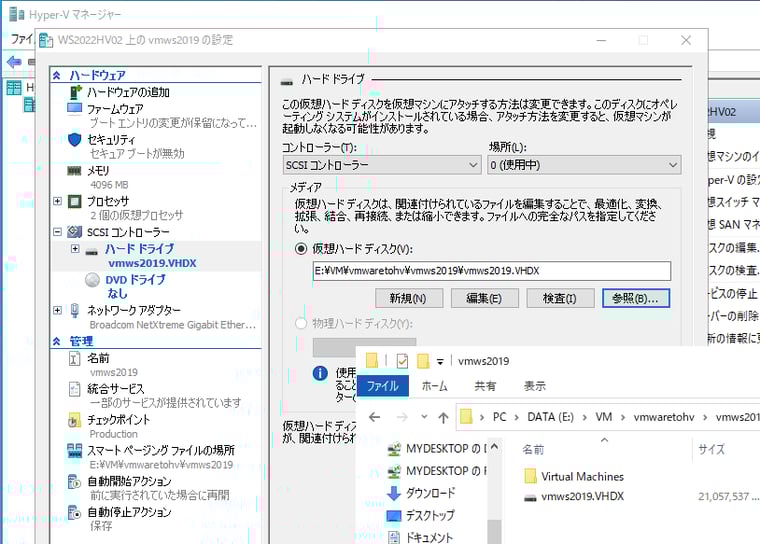Open the Virtual Machines folder icon
Screen dimensions: 760x544
tap(531, 477)
